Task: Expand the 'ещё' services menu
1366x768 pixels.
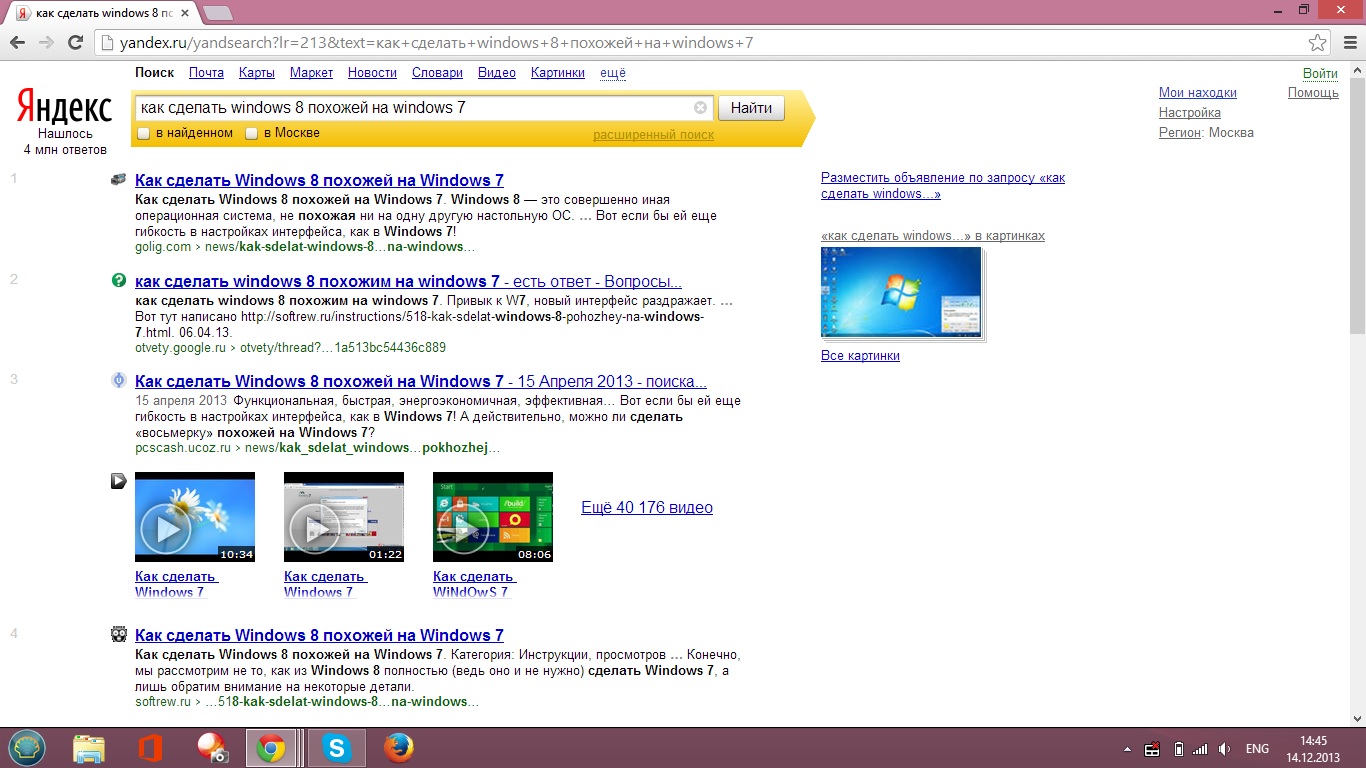Action: click(613, 73)
